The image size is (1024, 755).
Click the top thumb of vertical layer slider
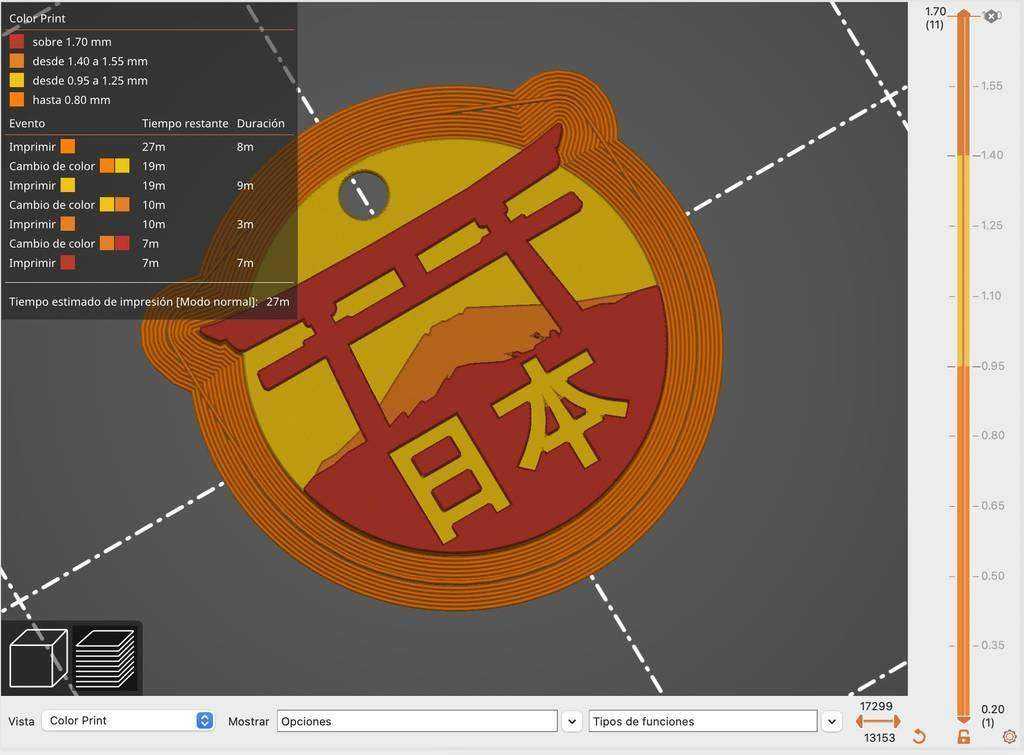(x=963, y=14)
